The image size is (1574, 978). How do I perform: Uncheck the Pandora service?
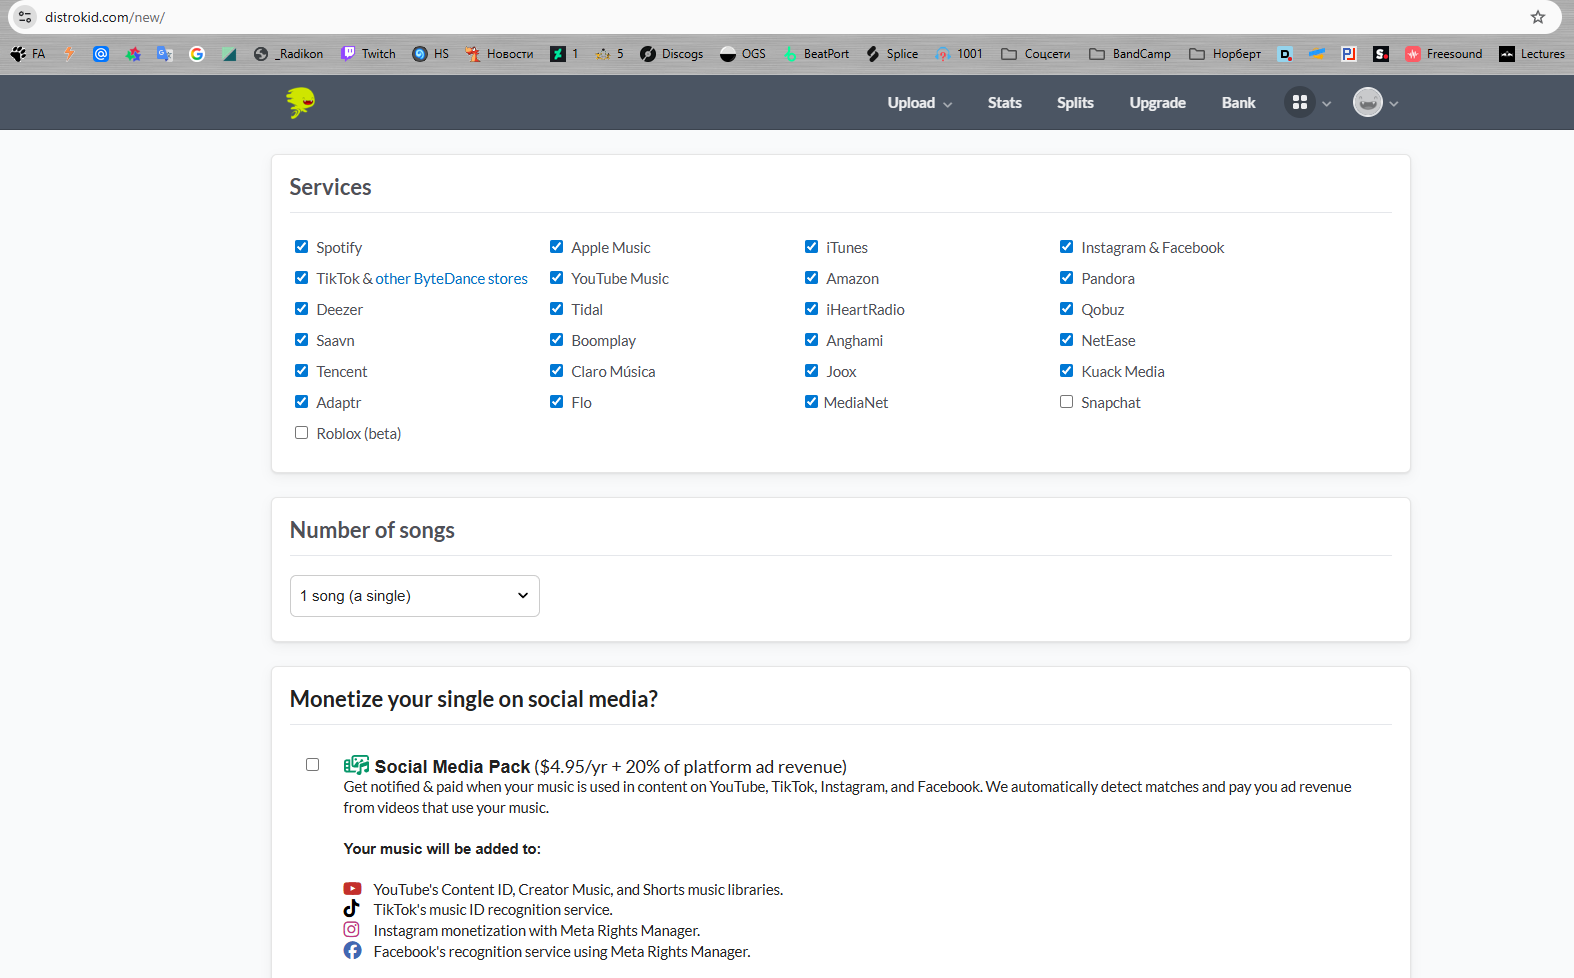coord(1066,278)
